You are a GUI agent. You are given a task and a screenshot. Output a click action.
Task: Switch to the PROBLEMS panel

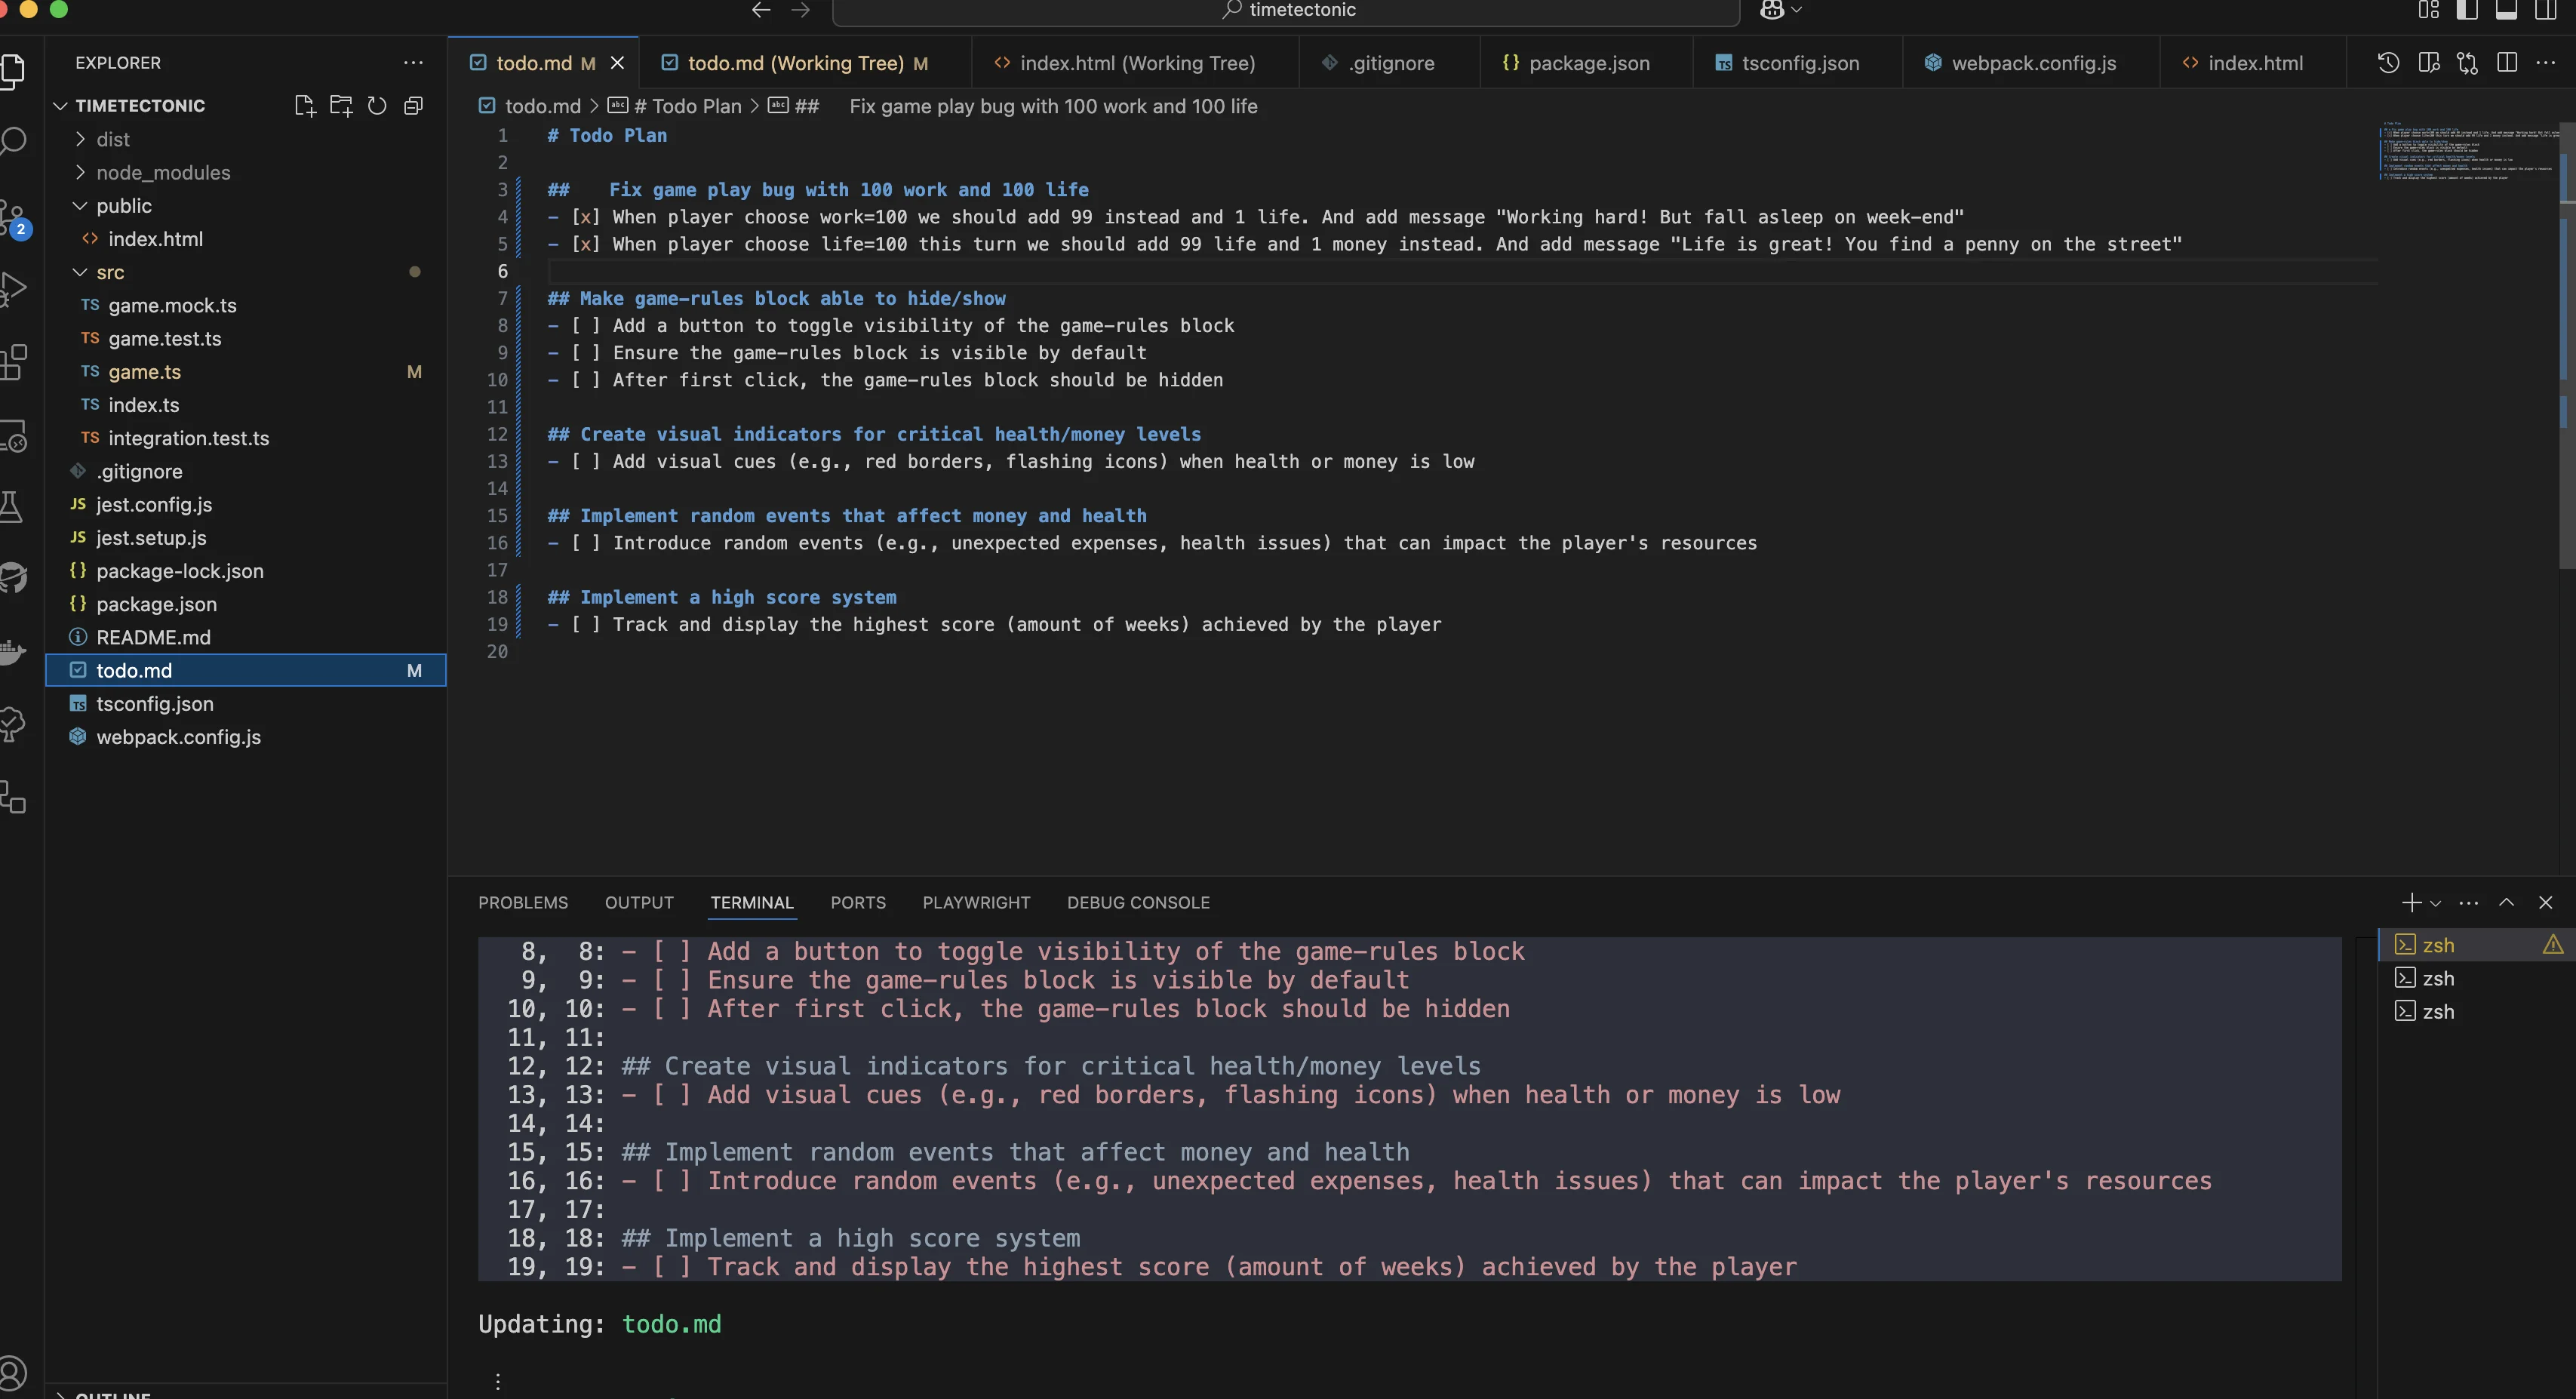pyautogui.click(x=523, y=902)
